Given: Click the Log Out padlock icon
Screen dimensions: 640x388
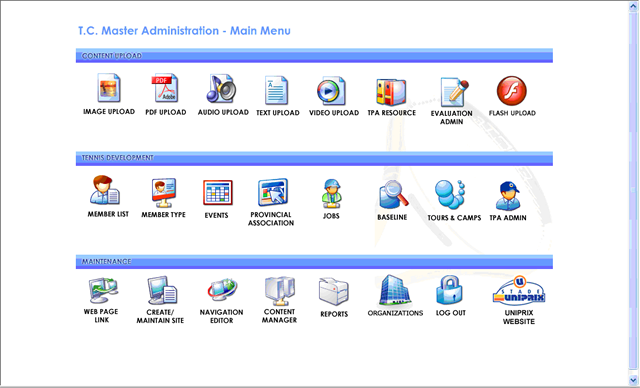Looking at the screenshot, I should point(449,290).
